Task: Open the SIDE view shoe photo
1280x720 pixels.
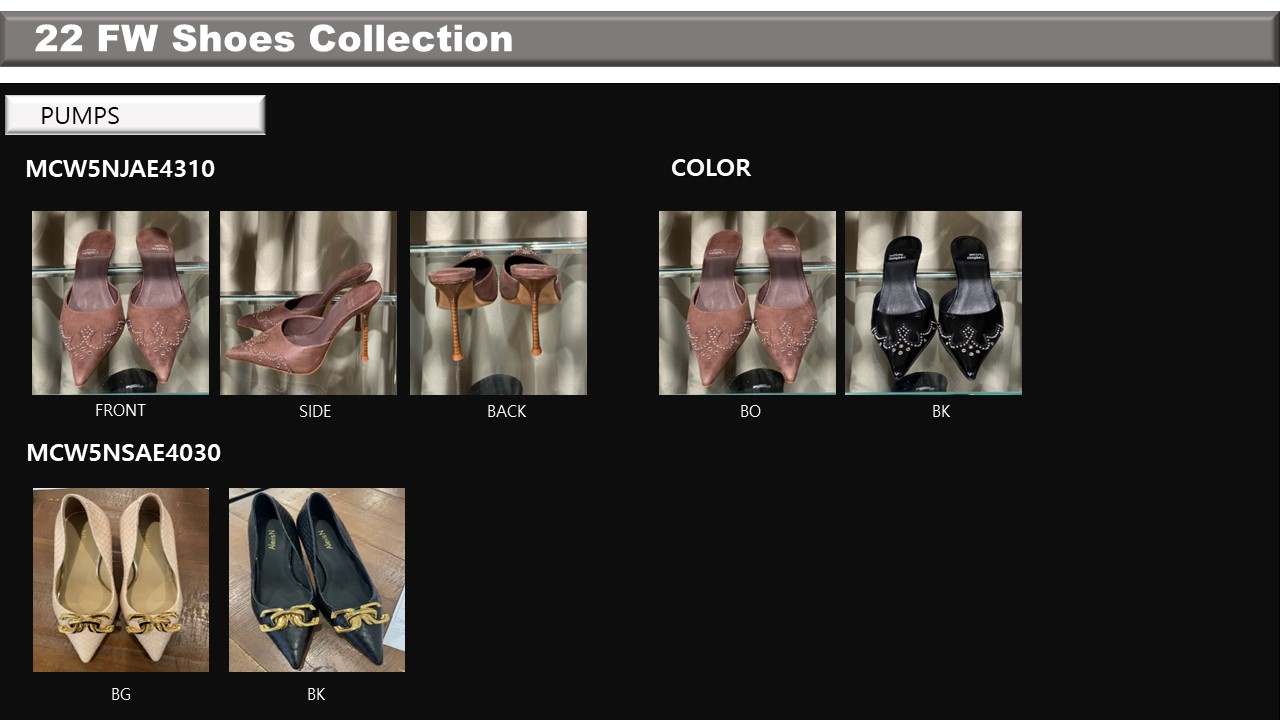Action: tap(308, 303)
